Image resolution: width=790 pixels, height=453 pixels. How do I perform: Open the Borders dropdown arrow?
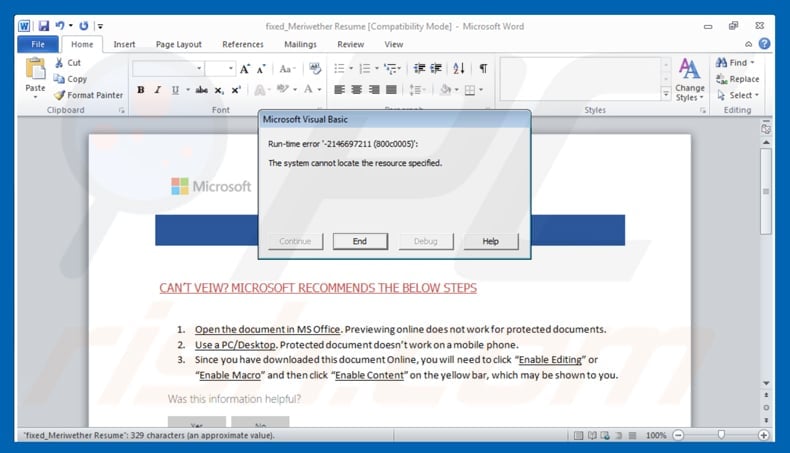click(x=481, y=90)
